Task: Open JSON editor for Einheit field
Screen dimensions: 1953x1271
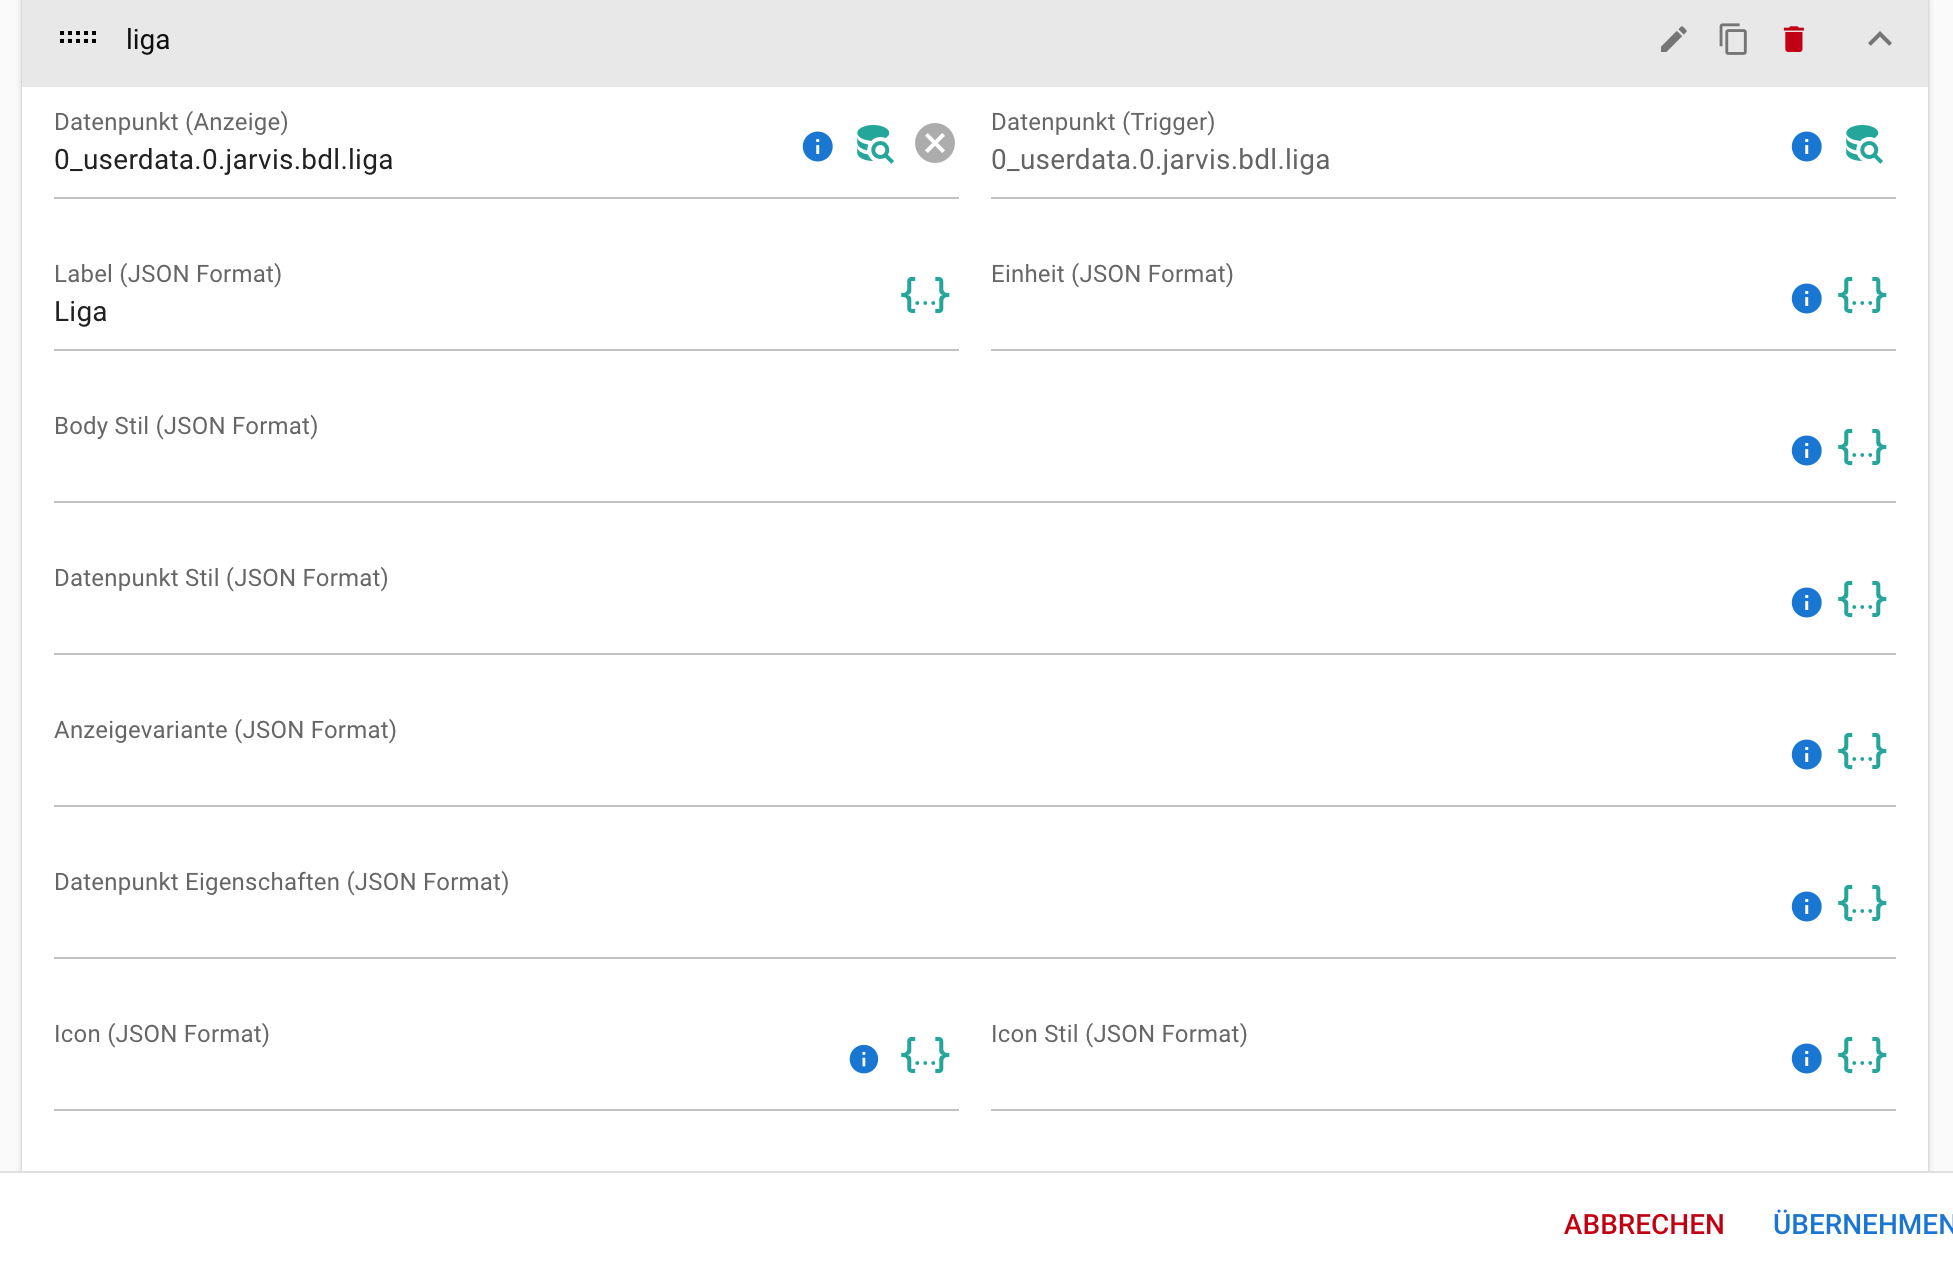Action: coord(1862,295)
